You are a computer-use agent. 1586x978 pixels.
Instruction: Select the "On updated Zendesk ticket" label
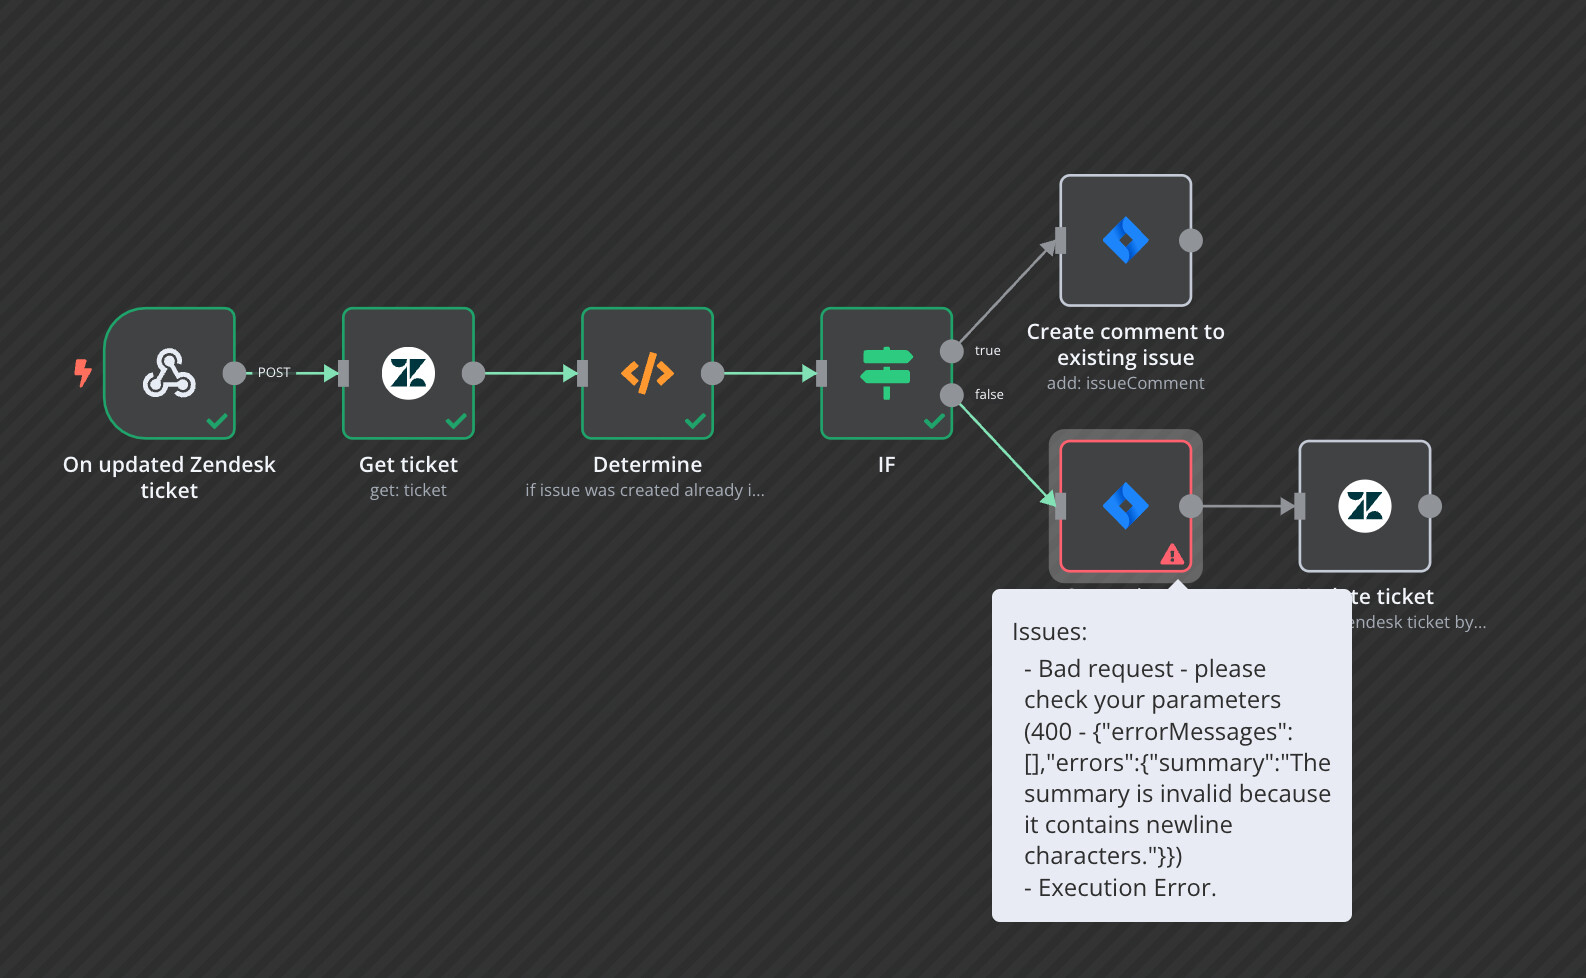tap(169, 477)
